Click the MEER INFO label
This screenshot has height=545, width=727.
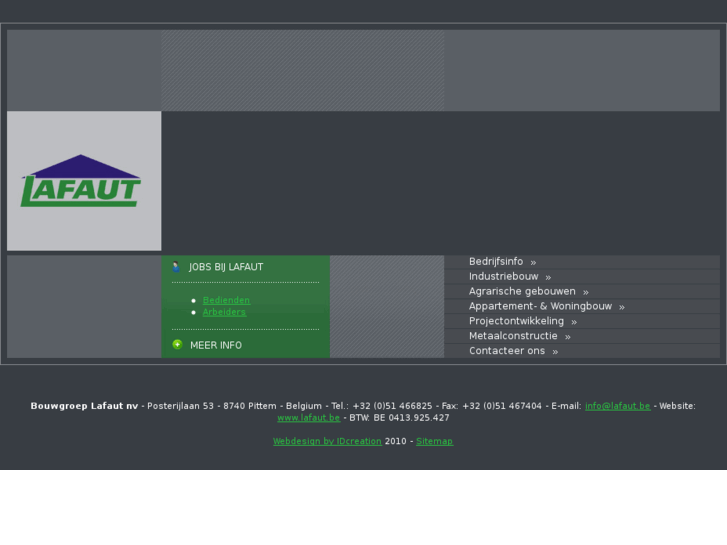(x=216, y=345)
